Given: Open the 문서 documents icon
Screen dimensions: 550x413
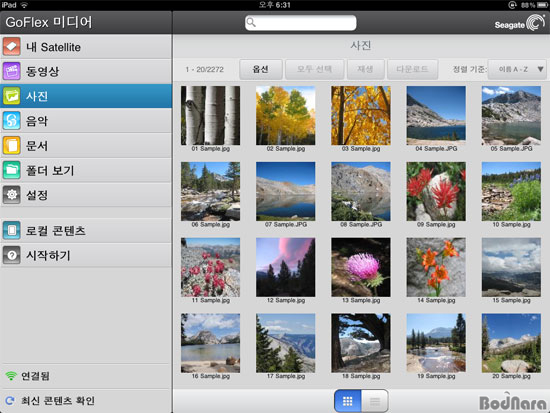Looking at the screenshot, I should (12, 145).
